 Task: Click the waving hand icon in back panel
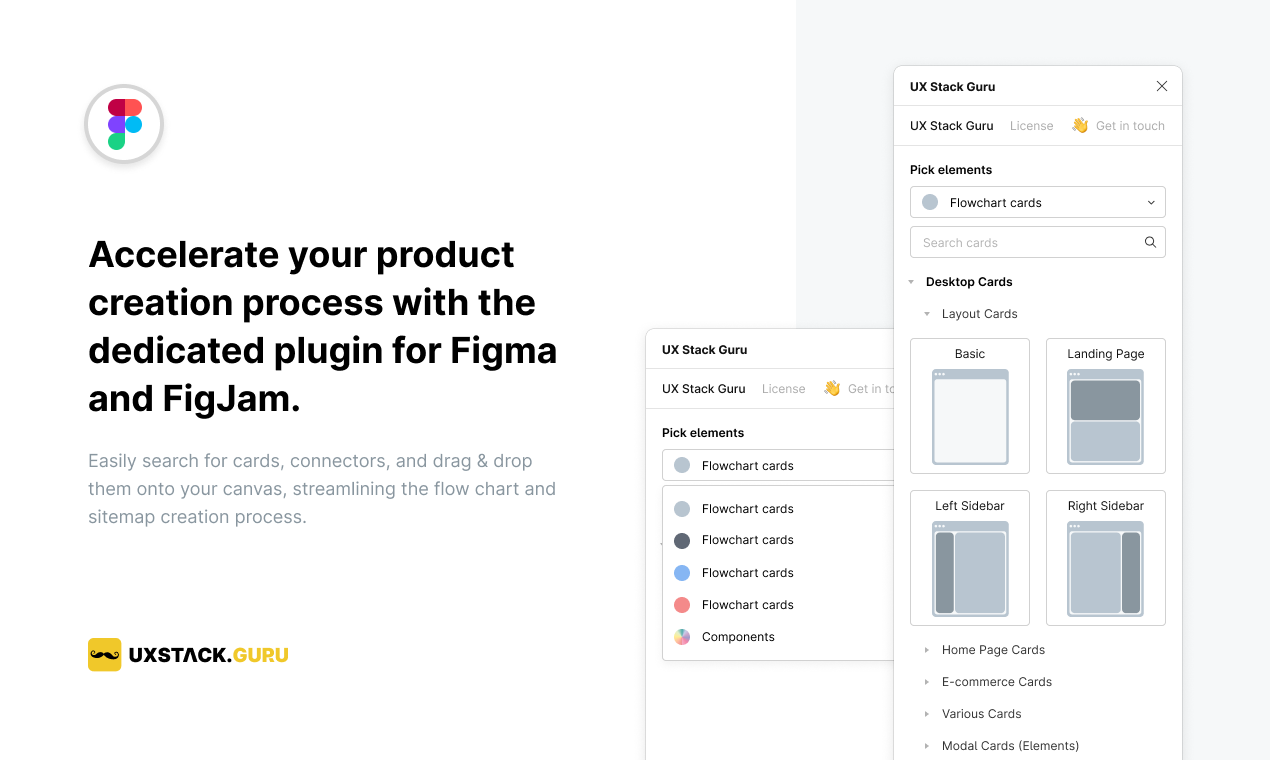click(x=832, y=388)
